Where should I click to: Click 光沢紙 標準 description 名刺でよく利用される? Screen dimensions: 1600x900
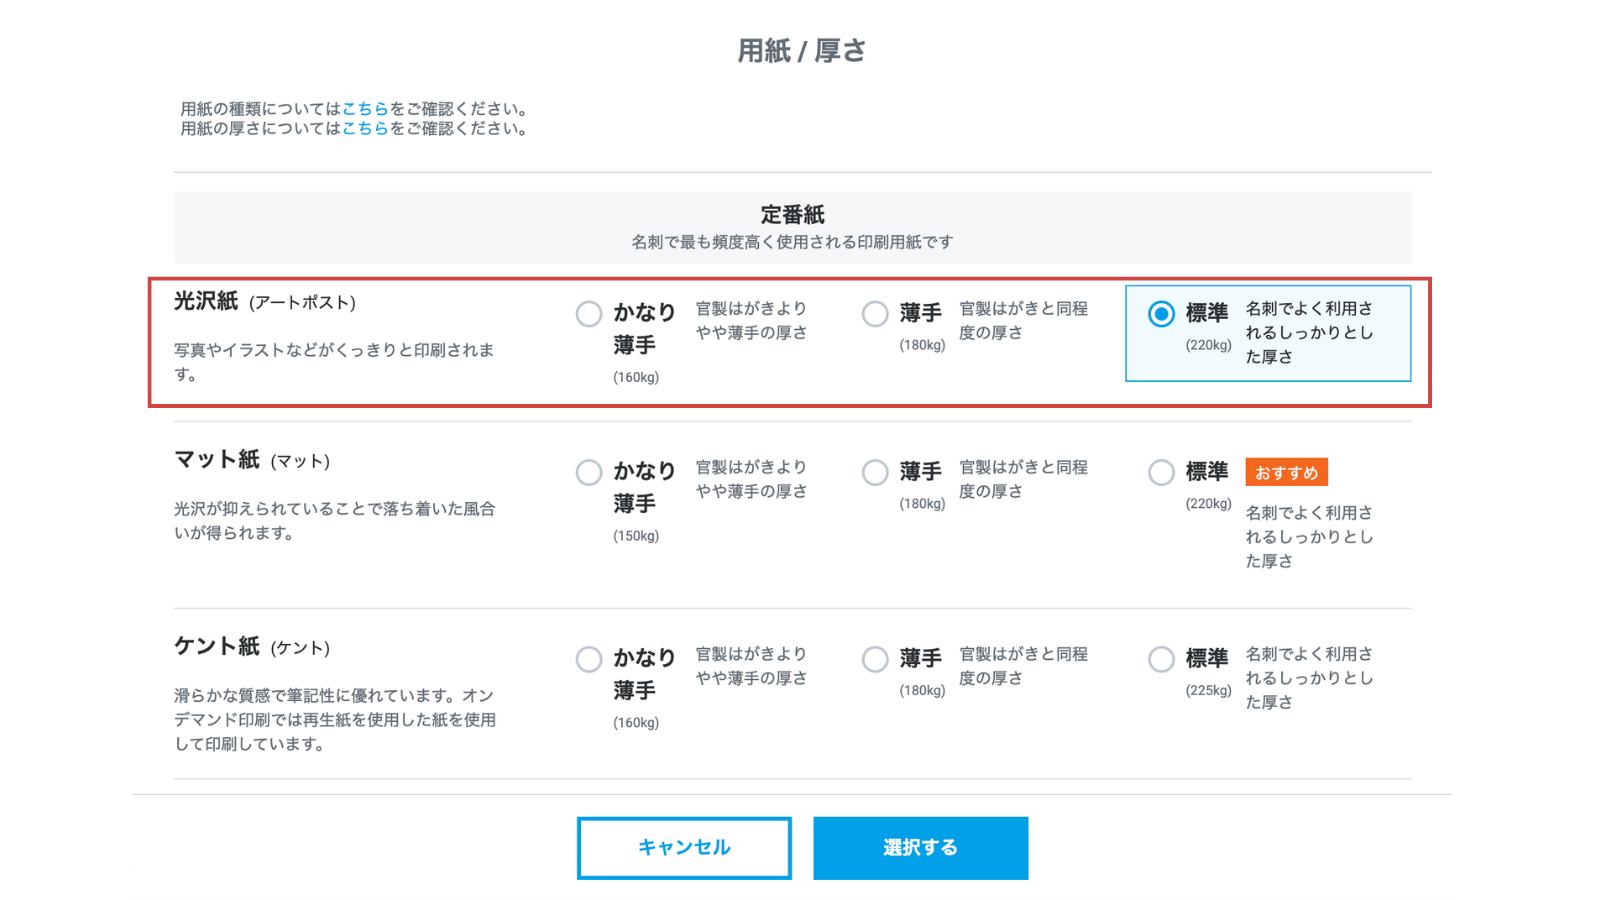[1309, 333]
